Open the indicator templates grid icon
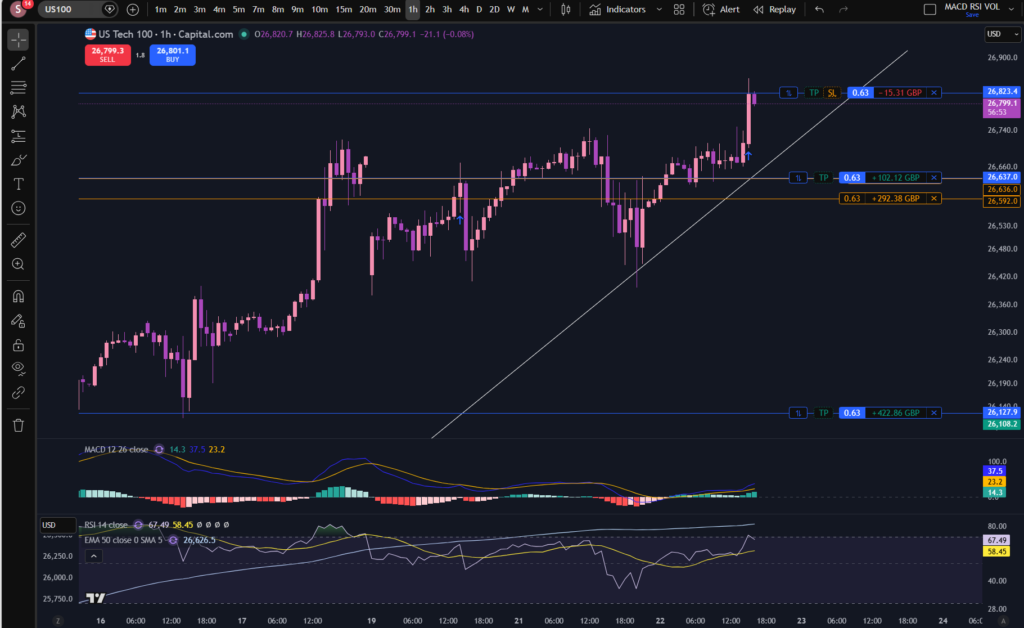The width and height of the screenshot is (1024, 628). coord(679,10)
